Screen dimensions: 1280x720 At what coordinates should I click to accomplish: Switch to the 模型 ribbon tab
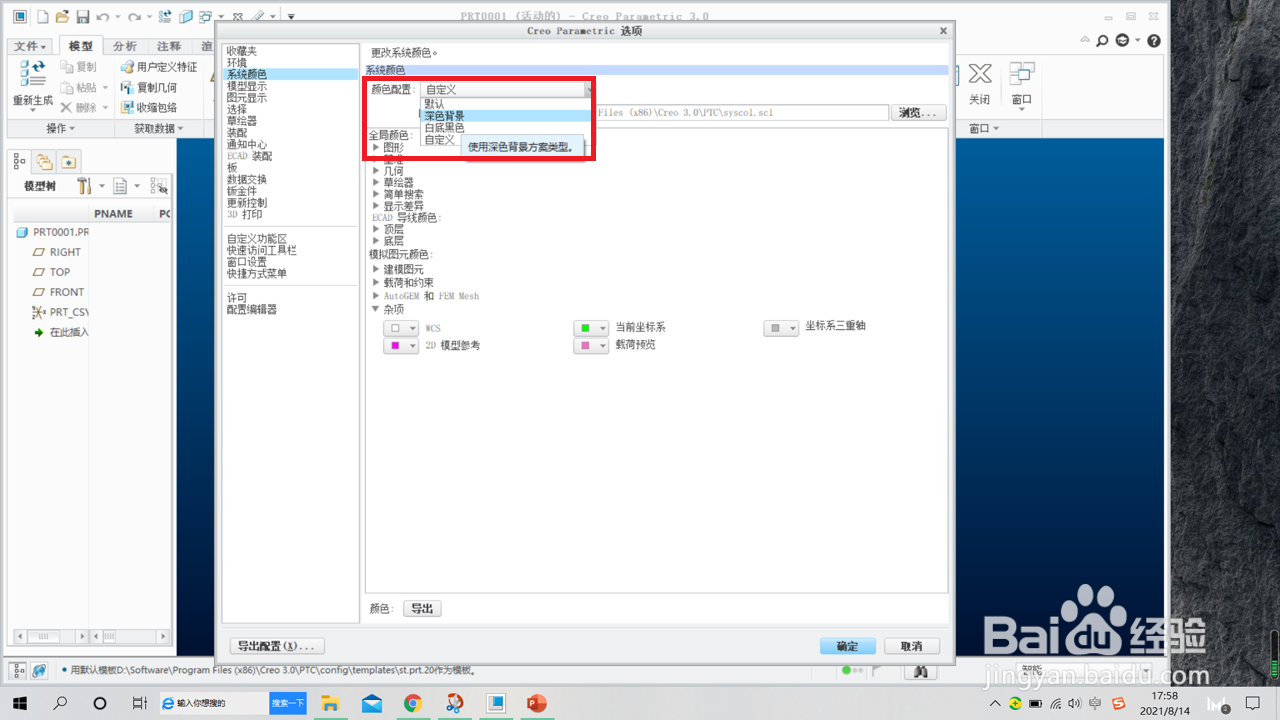click(80, 46)
